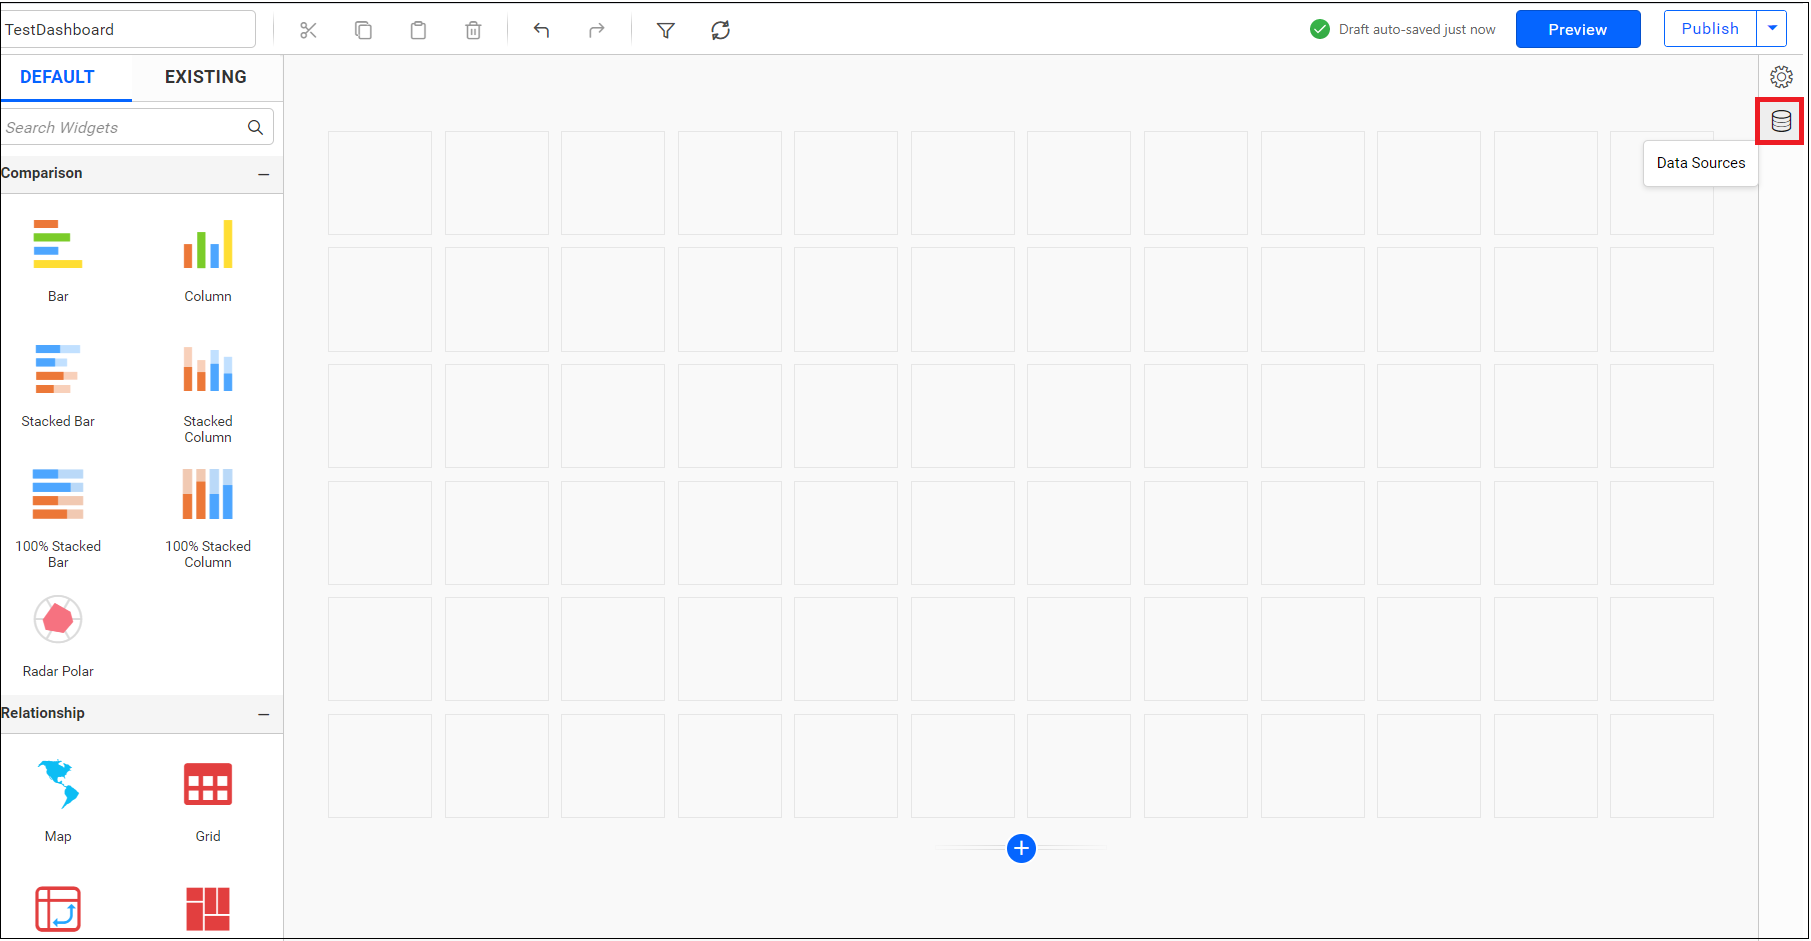Click the Delete trash icon

(x=473, y=30)
